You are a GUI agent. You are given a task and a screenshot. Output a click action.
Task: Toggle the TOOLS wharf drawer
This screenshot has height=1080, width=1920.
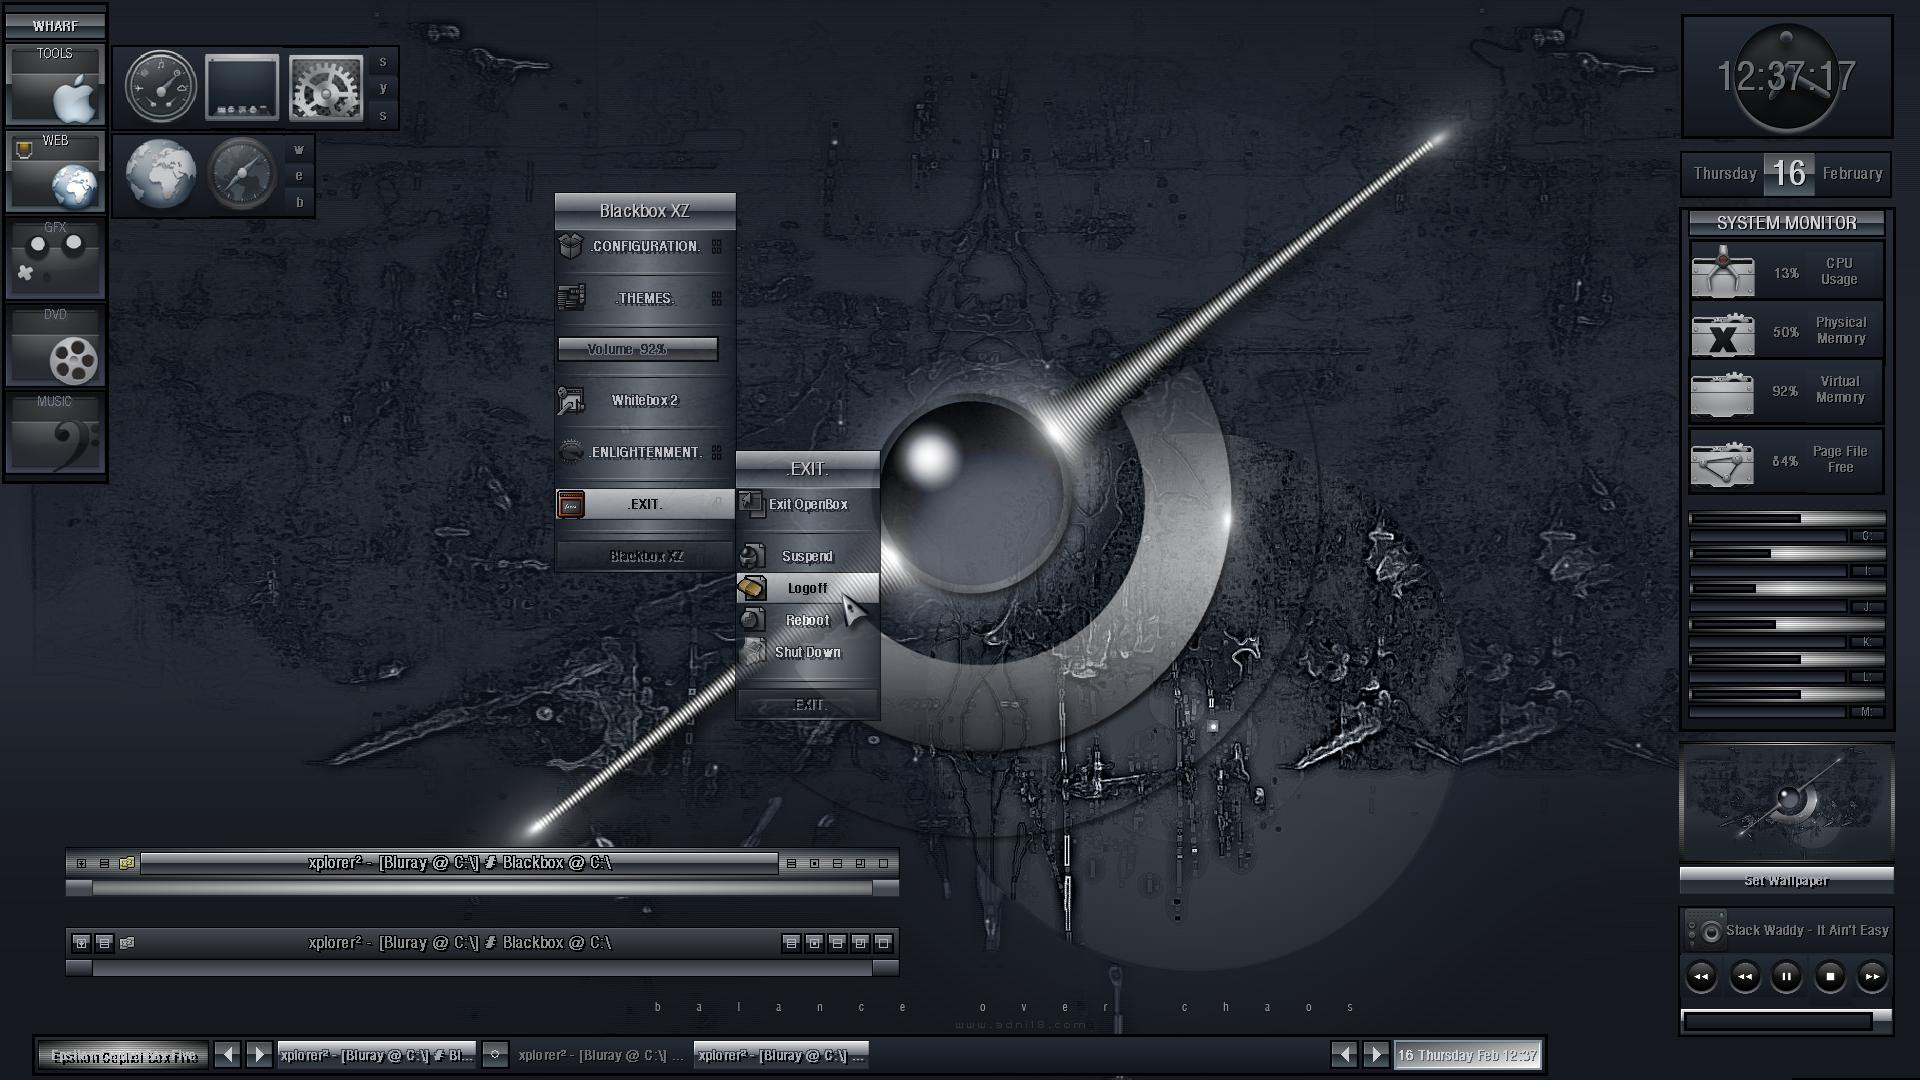55,85
